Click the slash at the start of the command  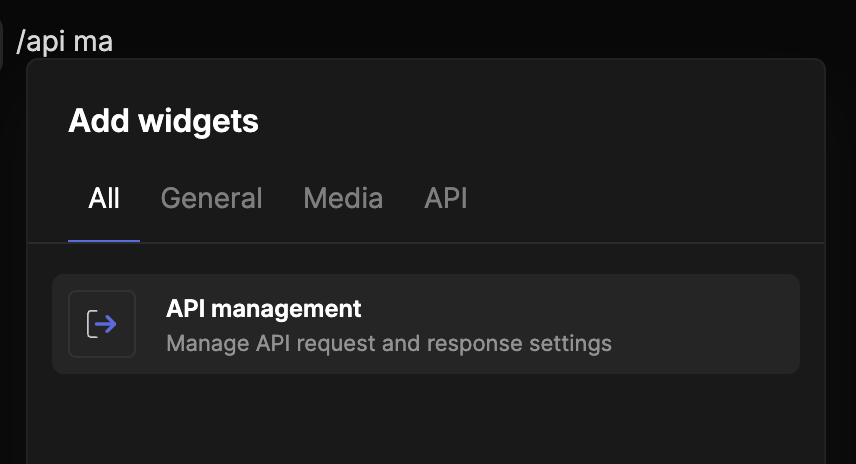point(21,42)
